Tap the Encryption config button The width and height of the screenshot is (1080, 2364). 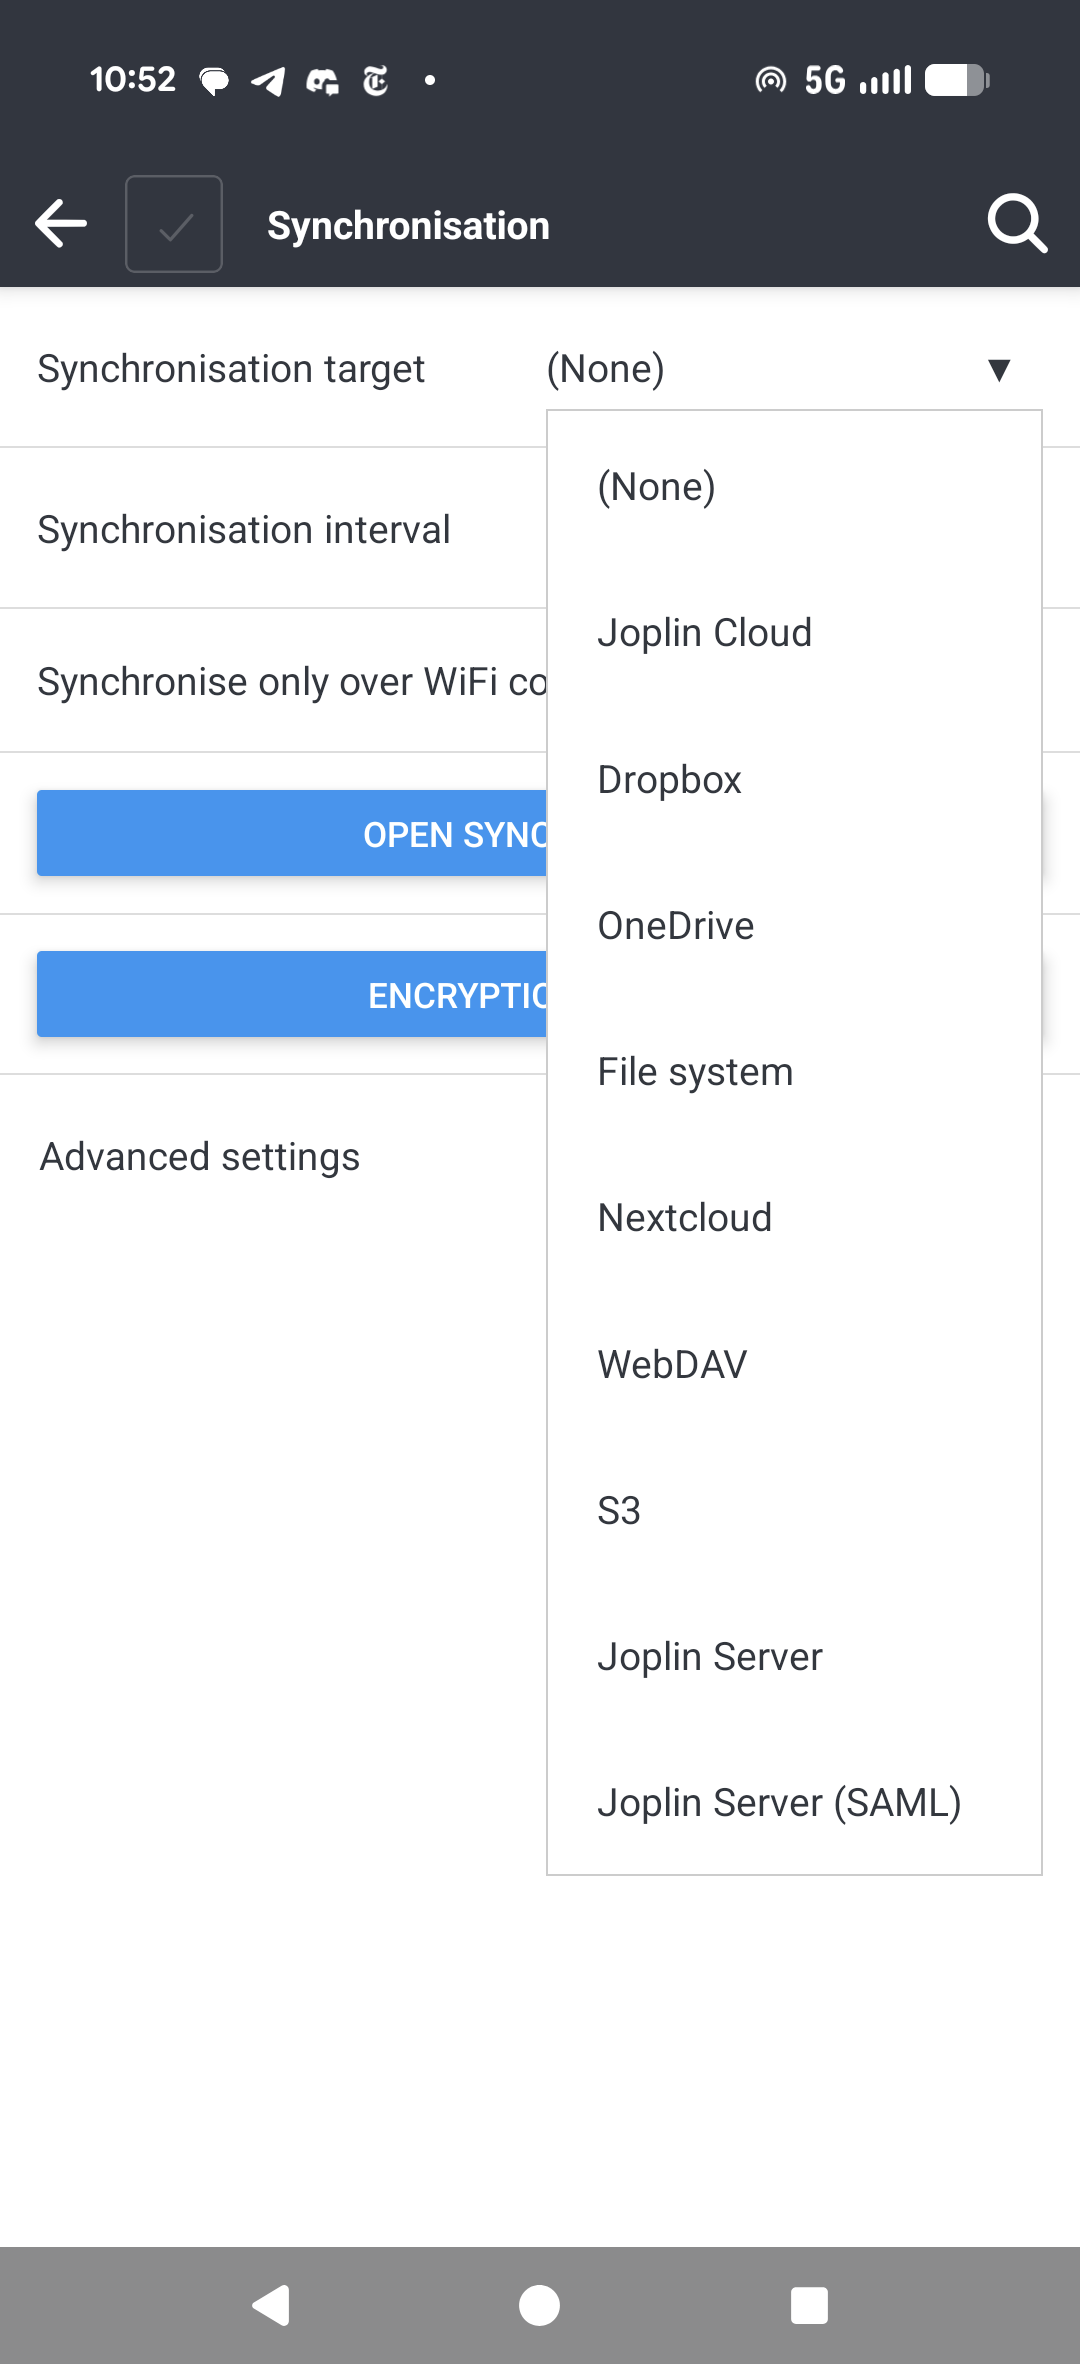point(292,995)
